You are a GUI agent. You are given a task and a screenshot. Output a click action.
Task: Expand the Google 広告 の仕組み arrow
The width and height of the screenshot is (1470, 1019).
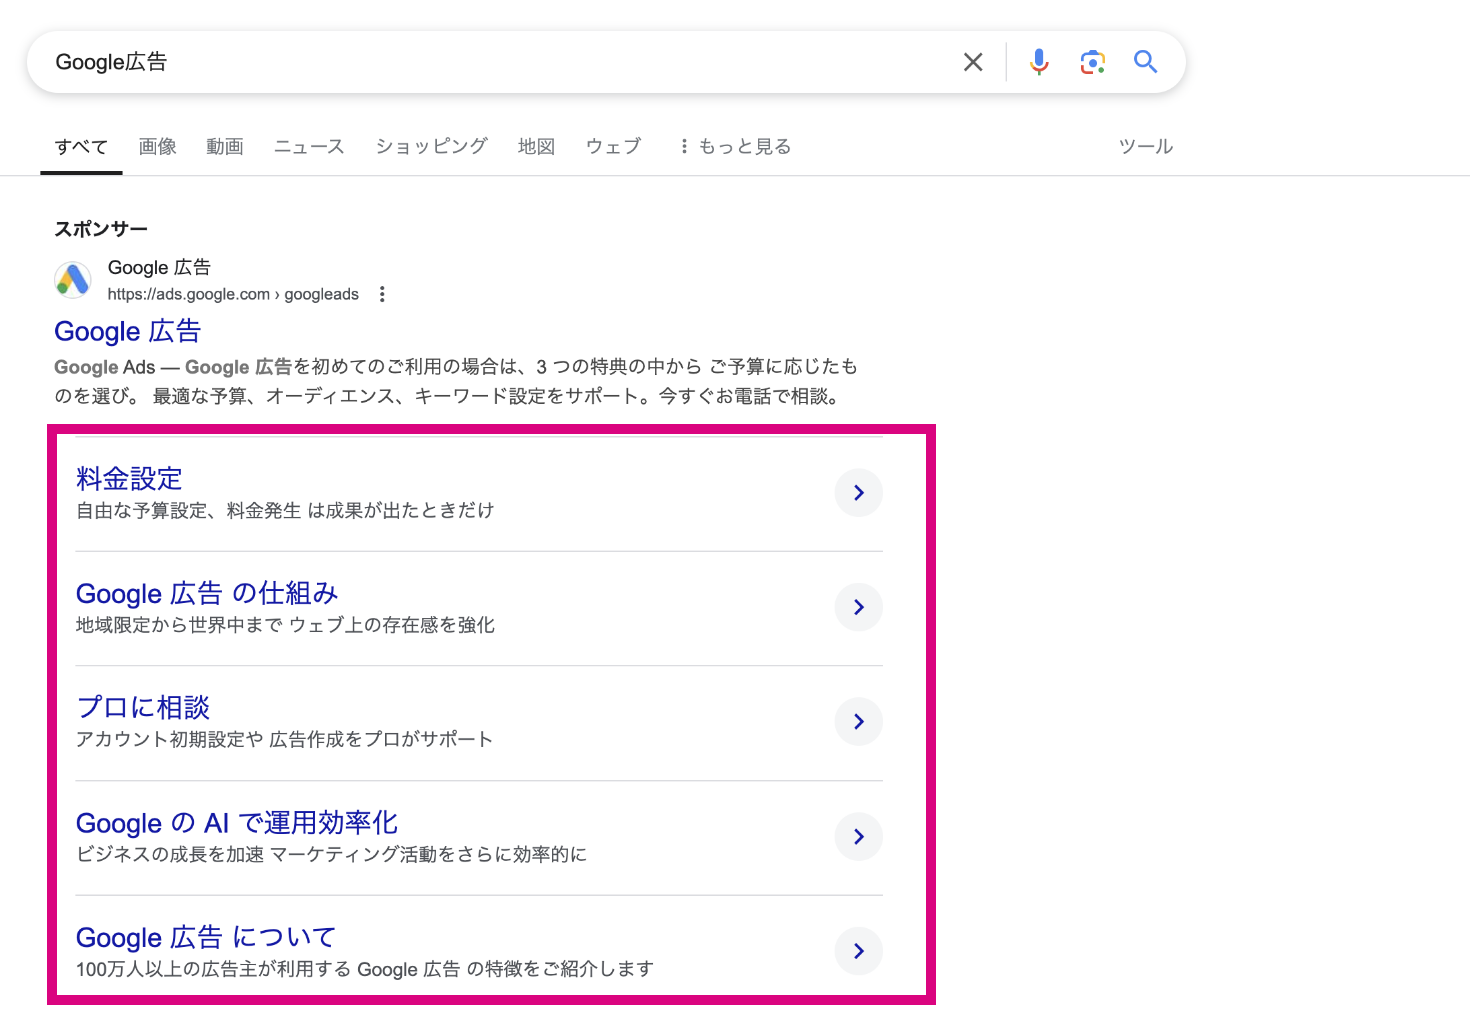coord(858,607)
